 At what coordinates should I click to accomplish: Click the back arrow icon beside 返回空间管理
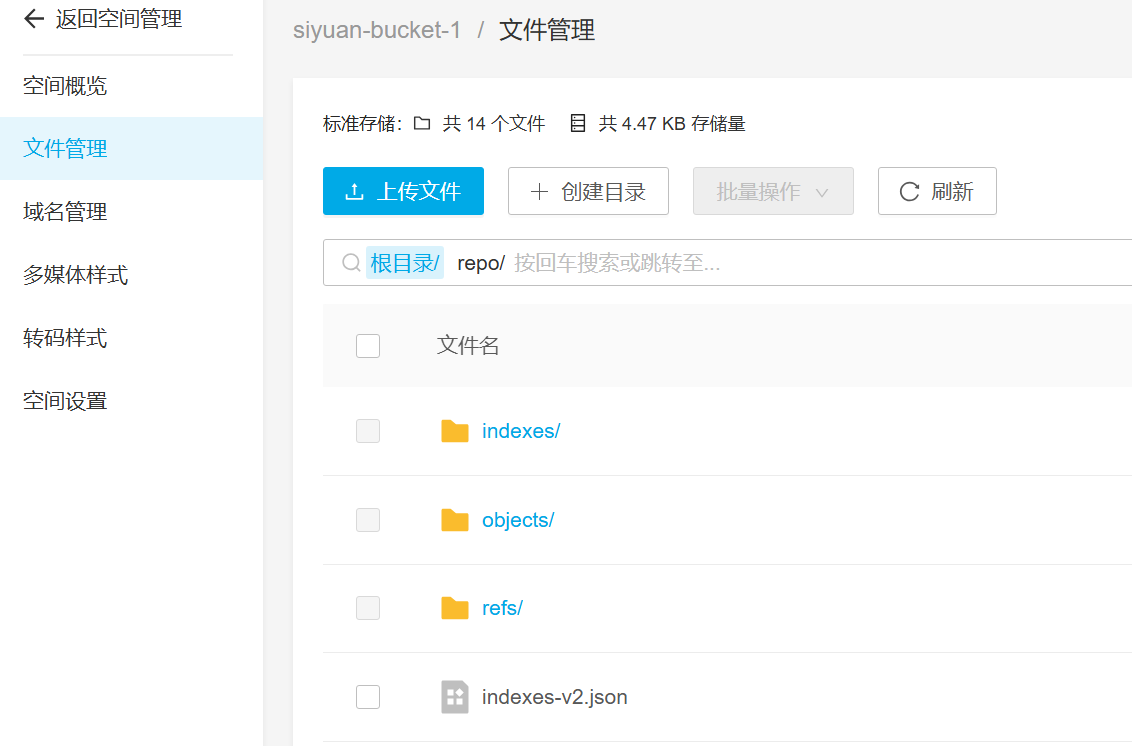pos(34,19)
